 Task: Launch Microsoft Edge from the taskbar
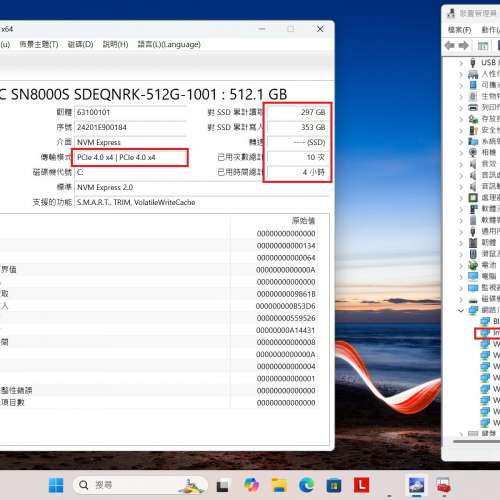tap(307, 485)
